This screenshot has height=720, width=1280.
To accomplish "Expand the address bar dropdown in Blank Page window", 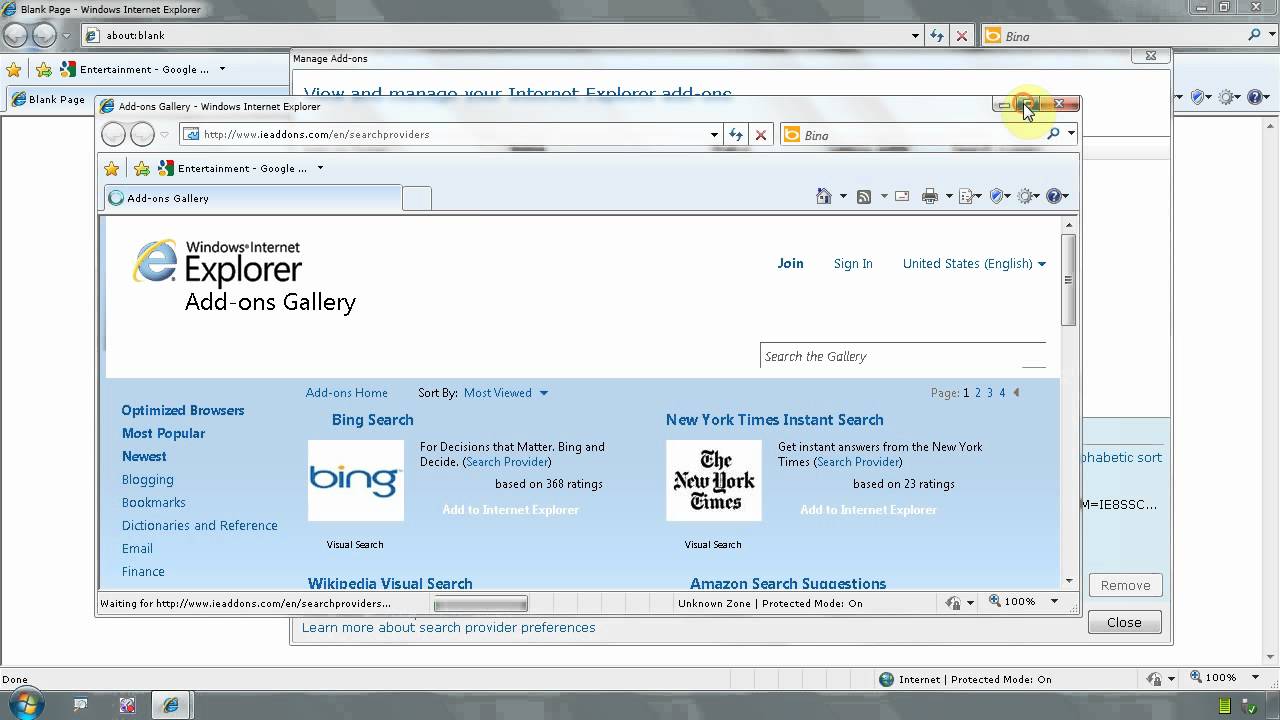I will click(915, 36).
